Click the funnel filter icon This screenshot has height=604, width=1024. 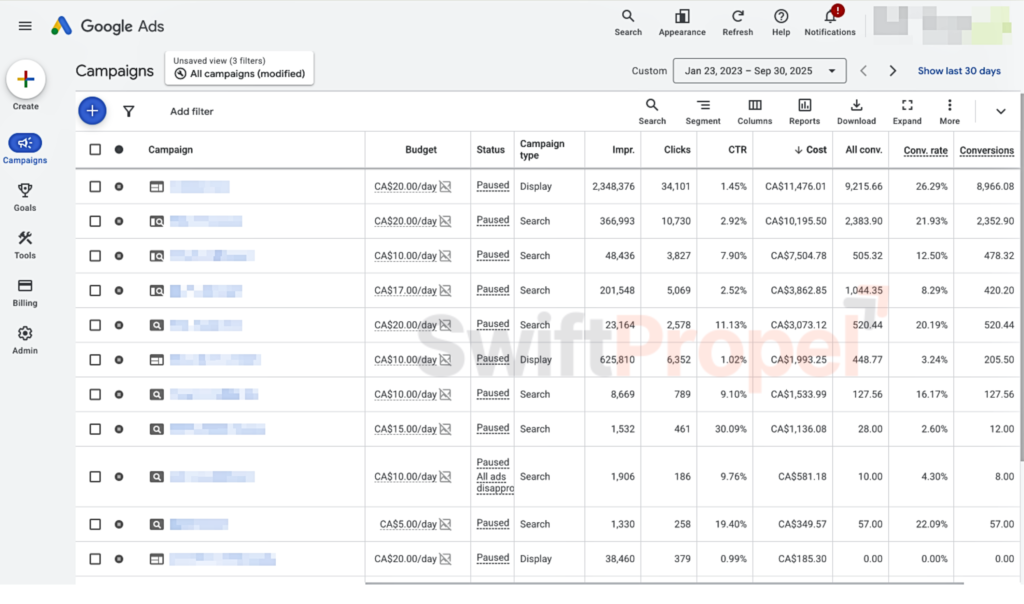(129, 112)
